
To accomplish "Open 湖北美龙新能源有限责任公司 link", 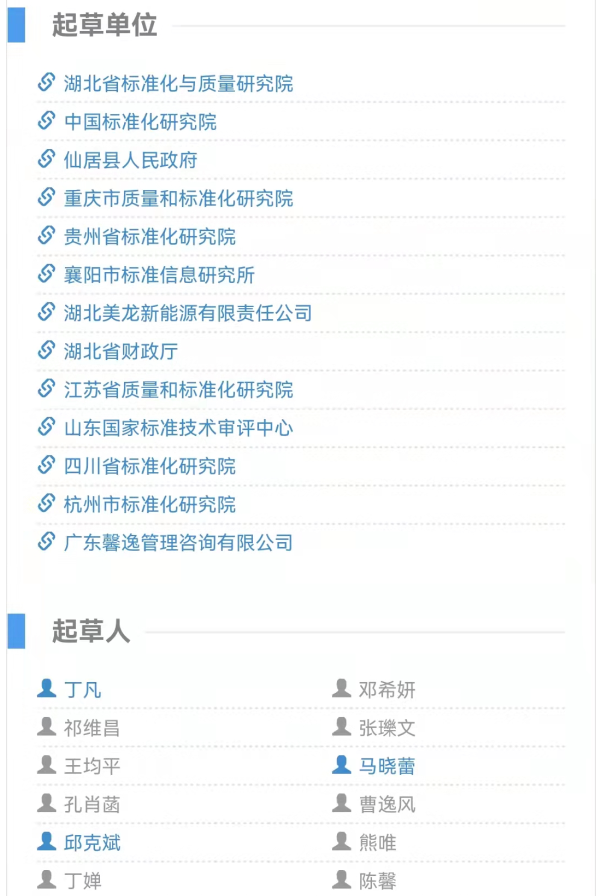I will 188,313.
